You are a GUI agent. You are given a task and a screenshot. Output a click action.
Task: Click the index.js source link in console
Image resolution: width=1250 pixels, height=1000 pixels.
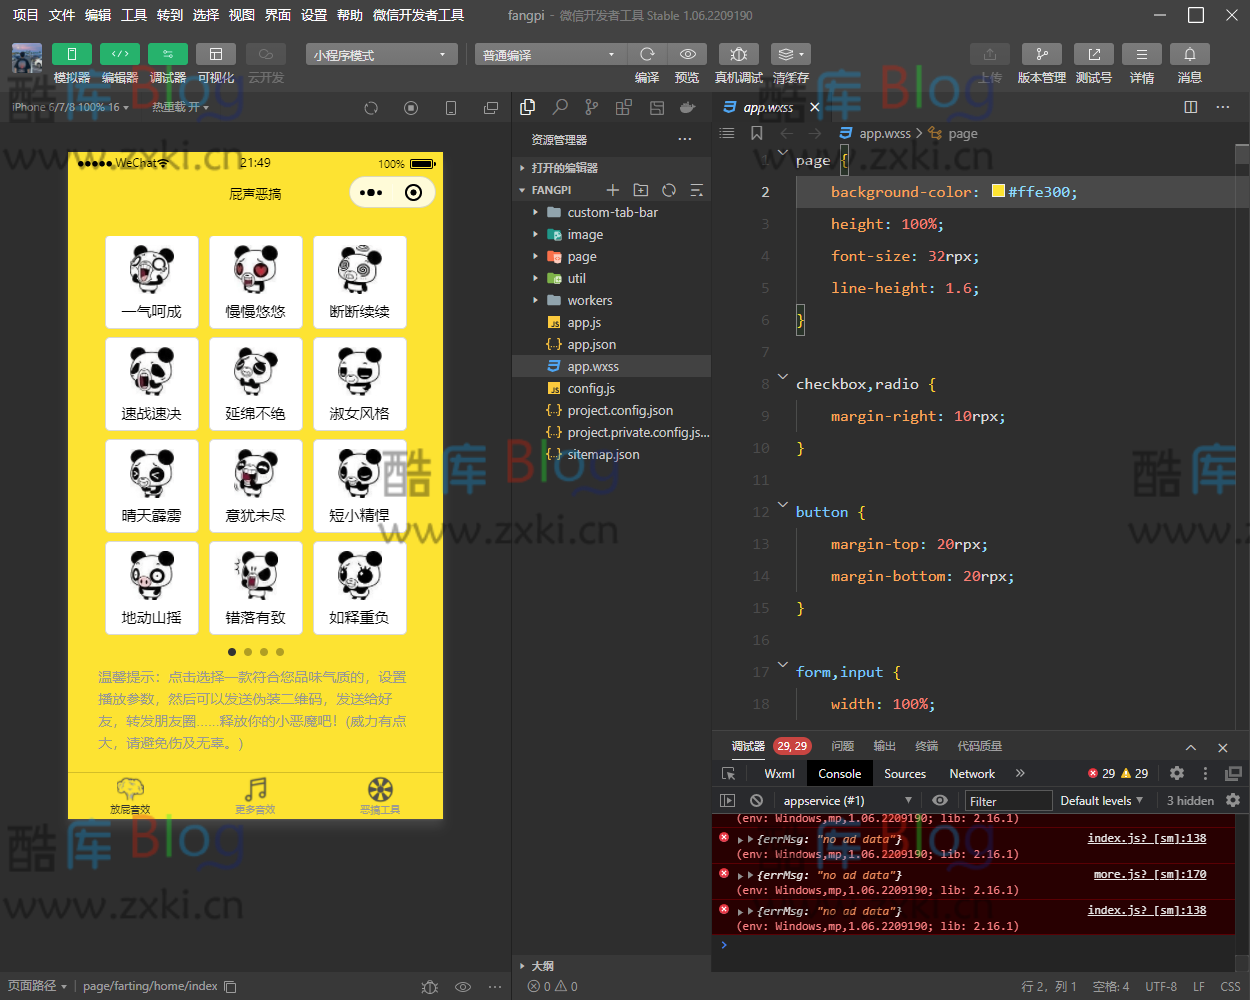click(1146, 839)
